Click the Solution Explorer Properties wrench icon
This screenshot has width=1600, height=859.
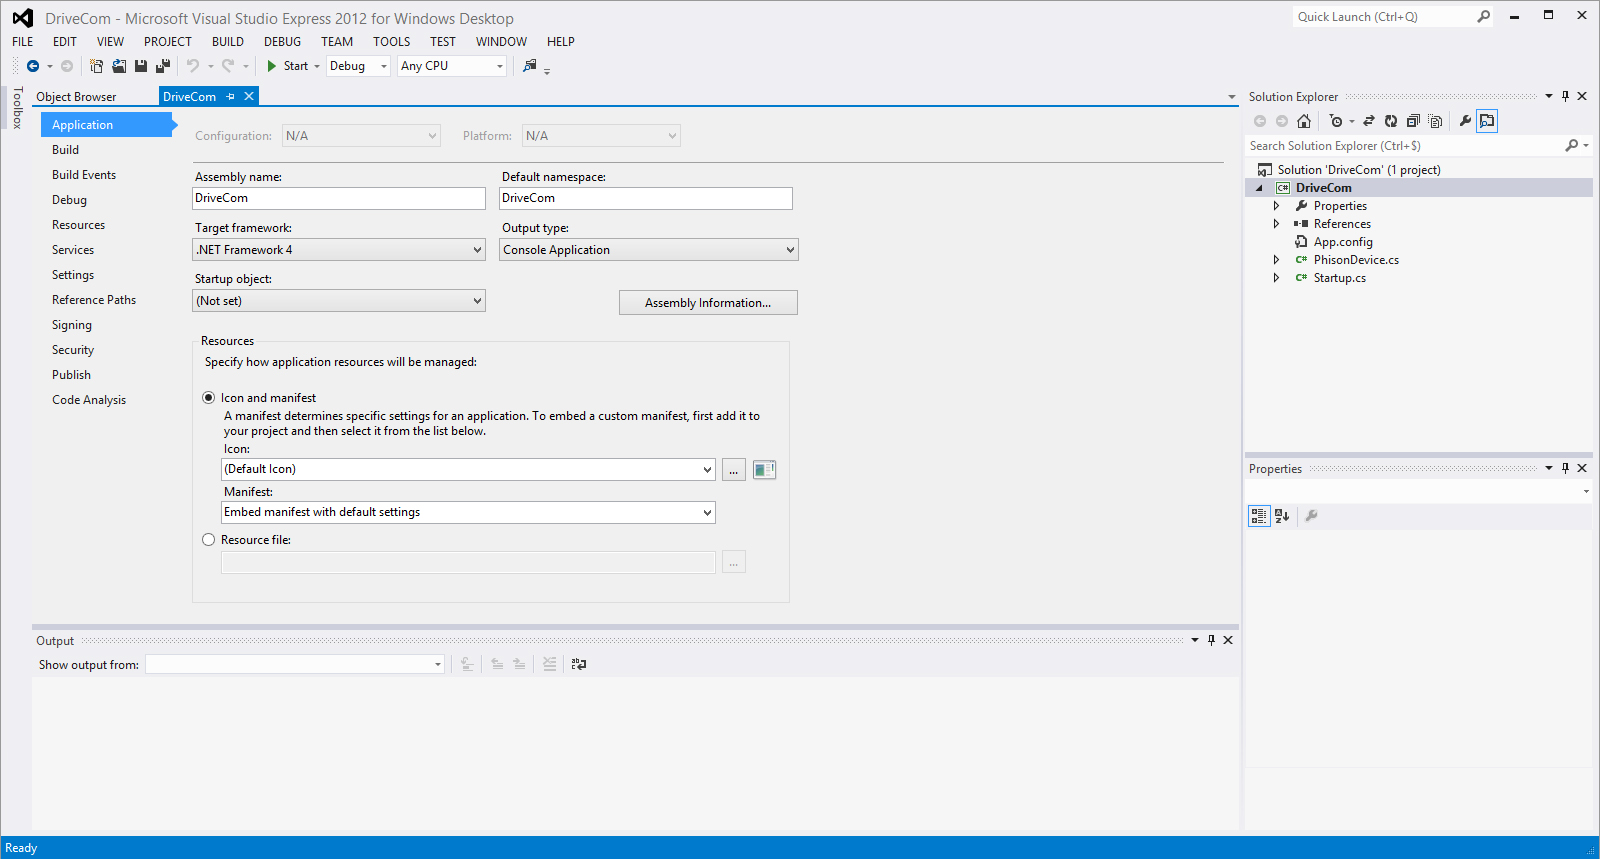[x=1465, y=121]
